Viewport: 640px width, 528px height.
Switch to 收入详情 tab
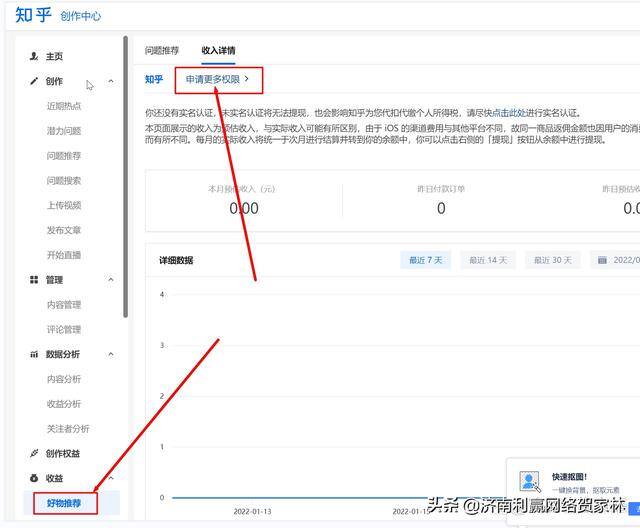point(218,51)
